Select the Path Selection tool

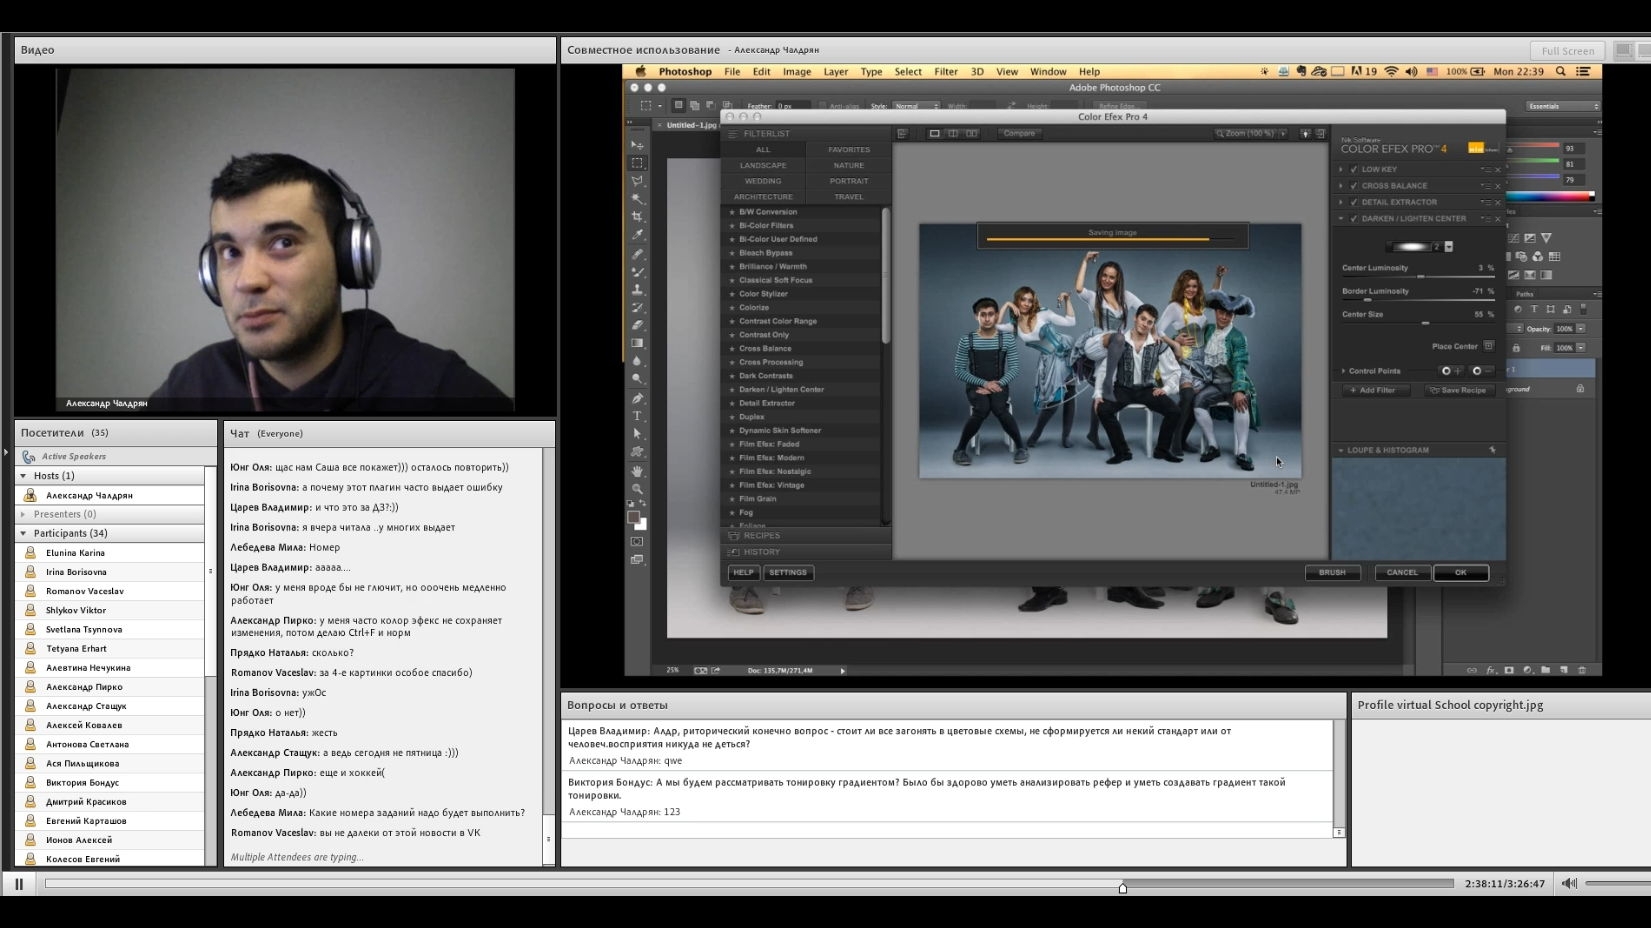(637, 434)
